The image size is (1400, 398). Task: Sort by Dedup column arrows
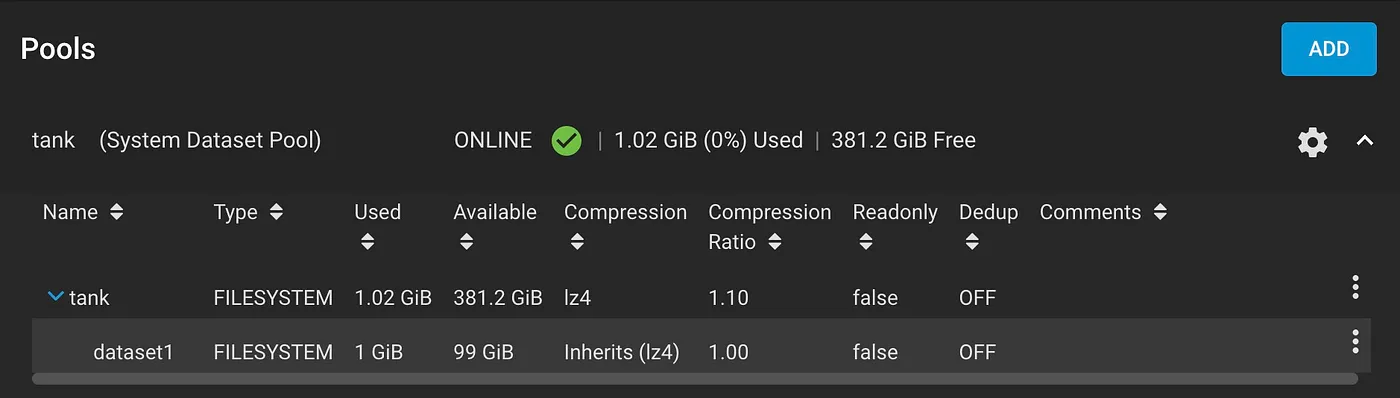pos(972,242)
